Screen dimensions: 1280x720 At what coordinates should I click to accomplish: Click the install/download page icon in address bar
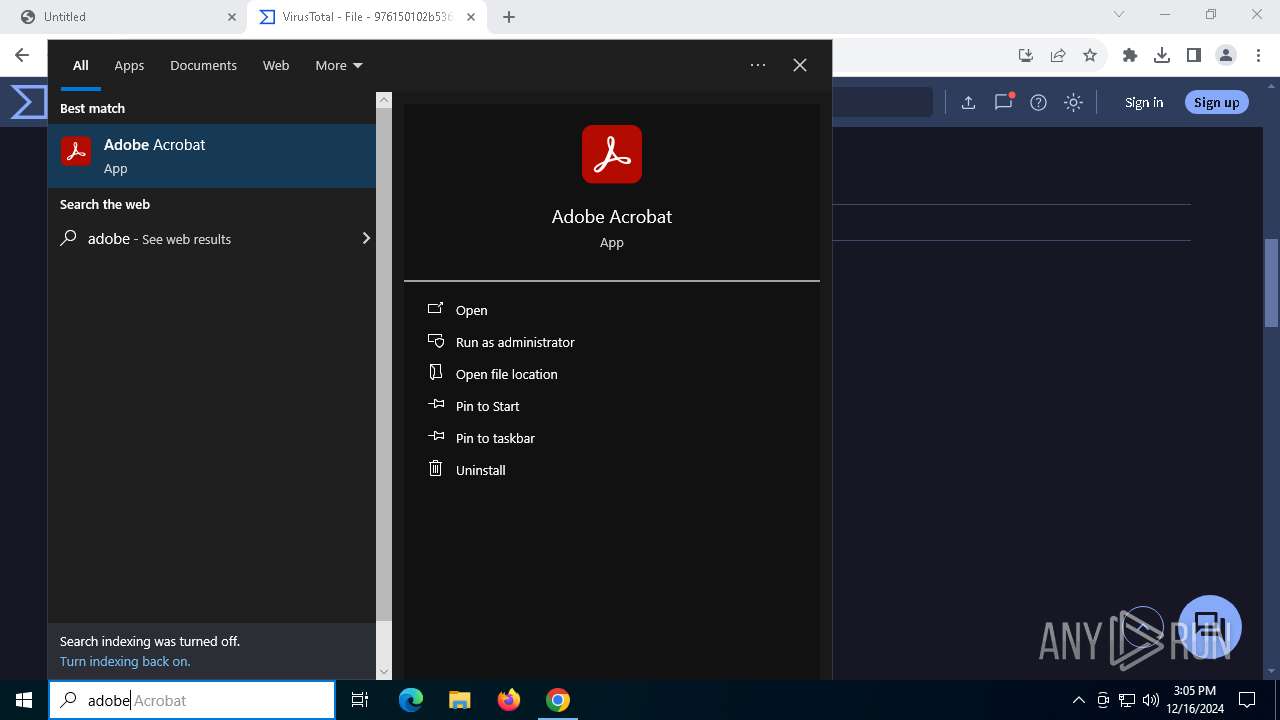1026,55
